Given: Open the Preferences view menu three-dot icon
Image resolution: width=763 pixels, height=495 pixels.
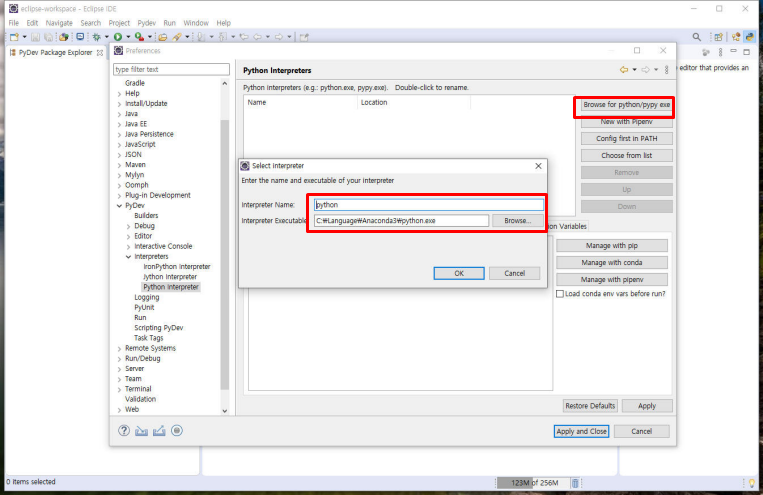Looking at the screenshot, I should tap(667, 70).
